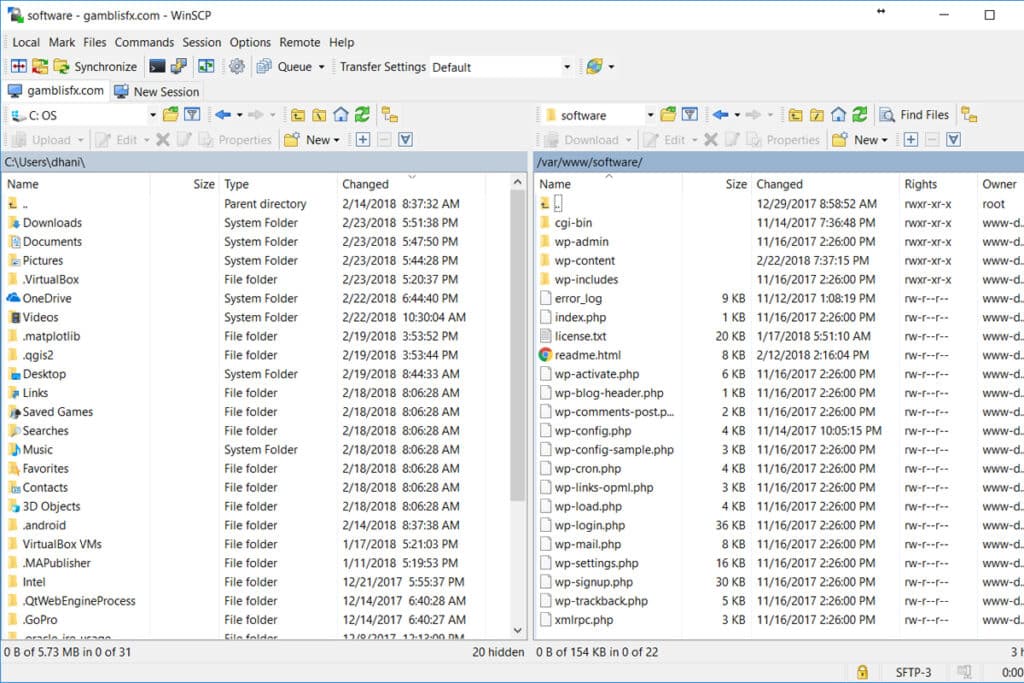1024x683 pixels.
Task: Open the Mark menu
Action: [62, 42]
